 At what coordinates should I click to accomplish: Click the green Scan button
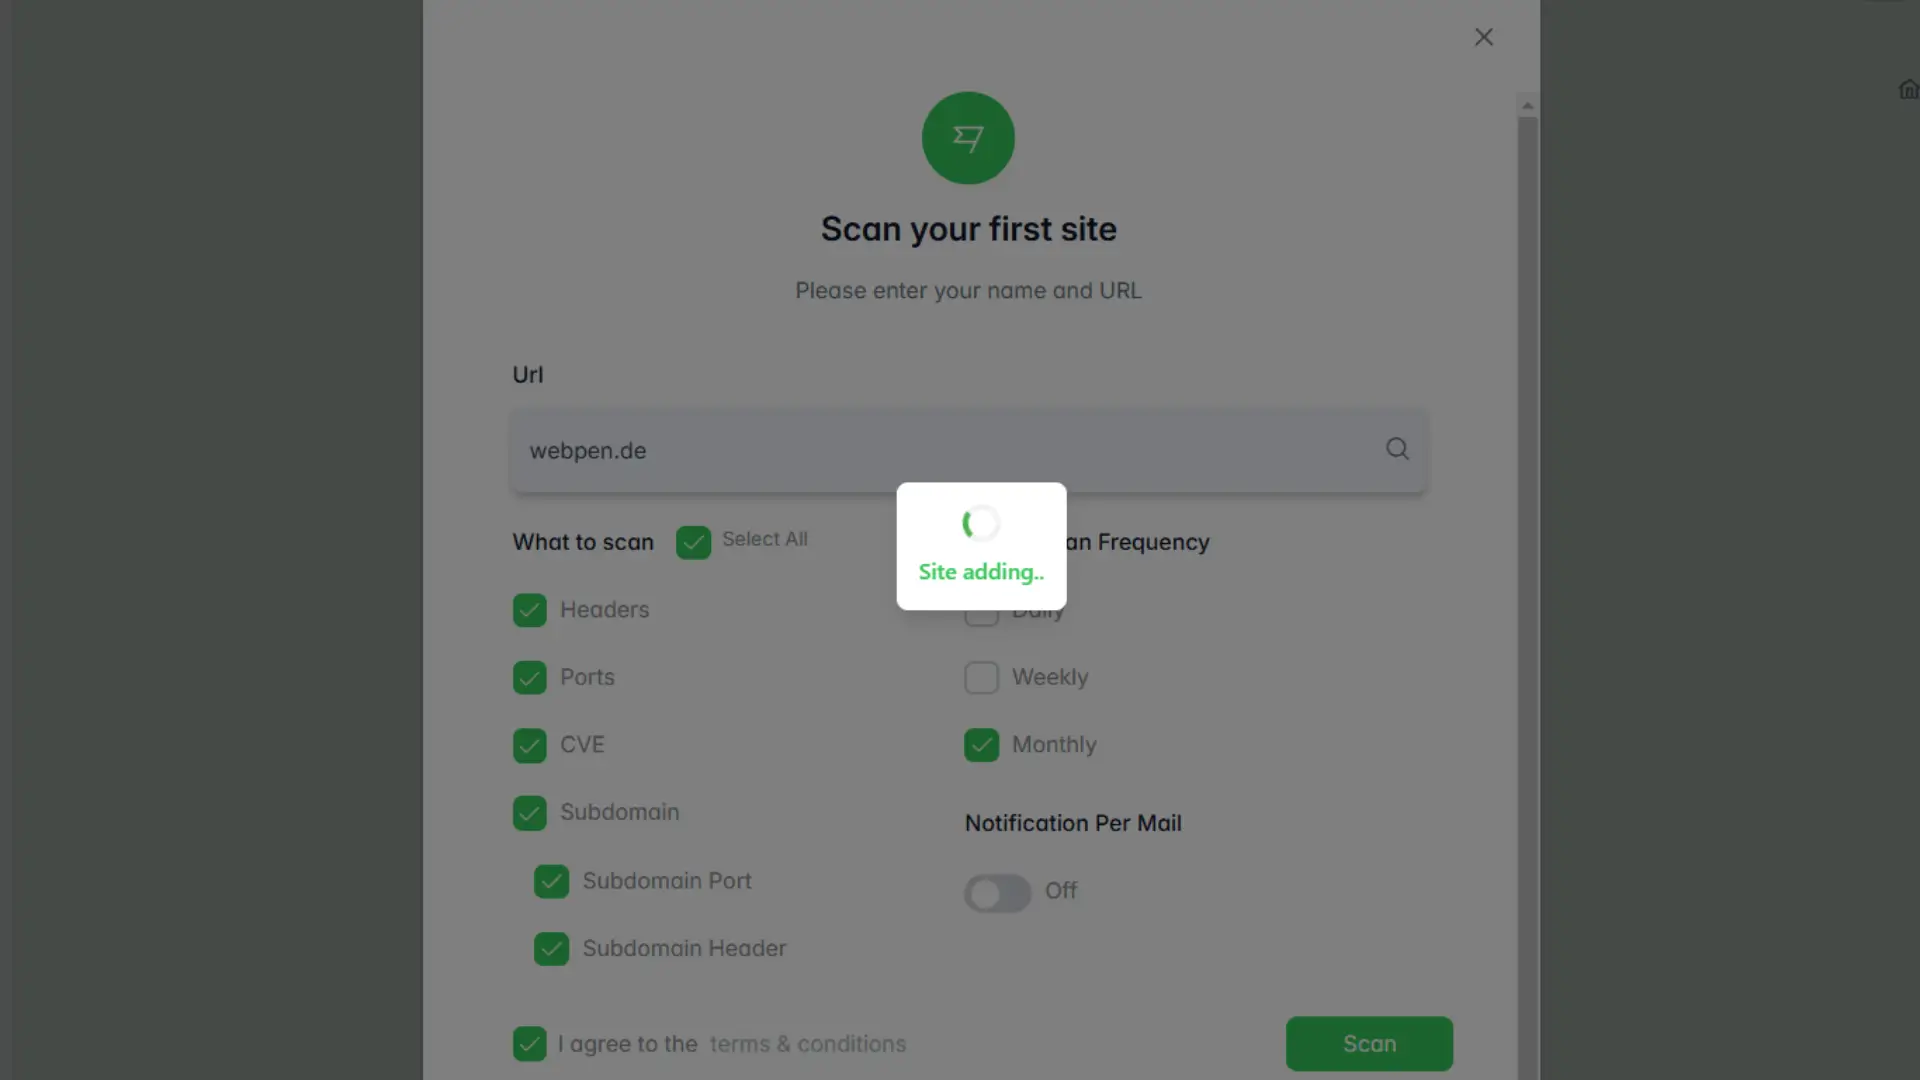(x=1369, y=1043)
